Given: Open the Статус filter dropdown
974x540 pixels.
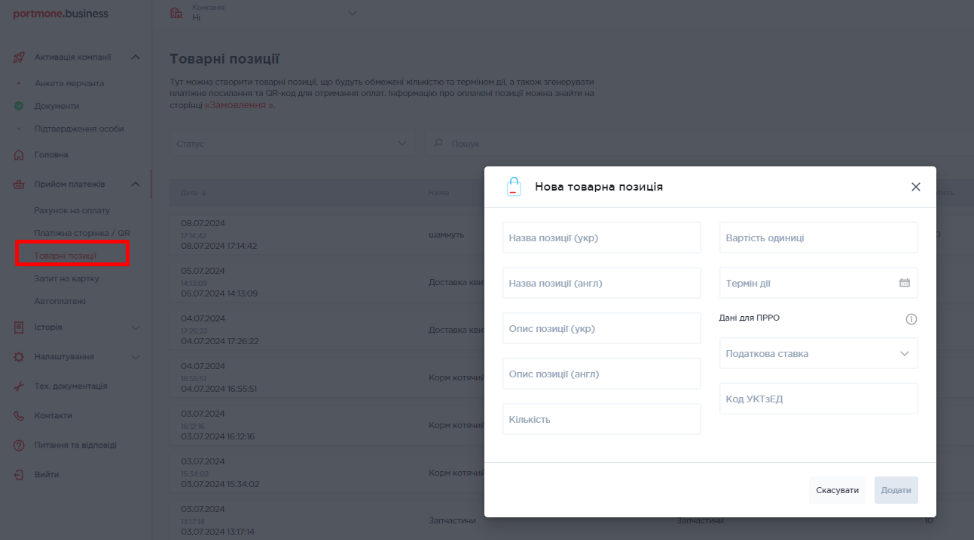Looking at the screenshot, I should [x=292, y=144].
